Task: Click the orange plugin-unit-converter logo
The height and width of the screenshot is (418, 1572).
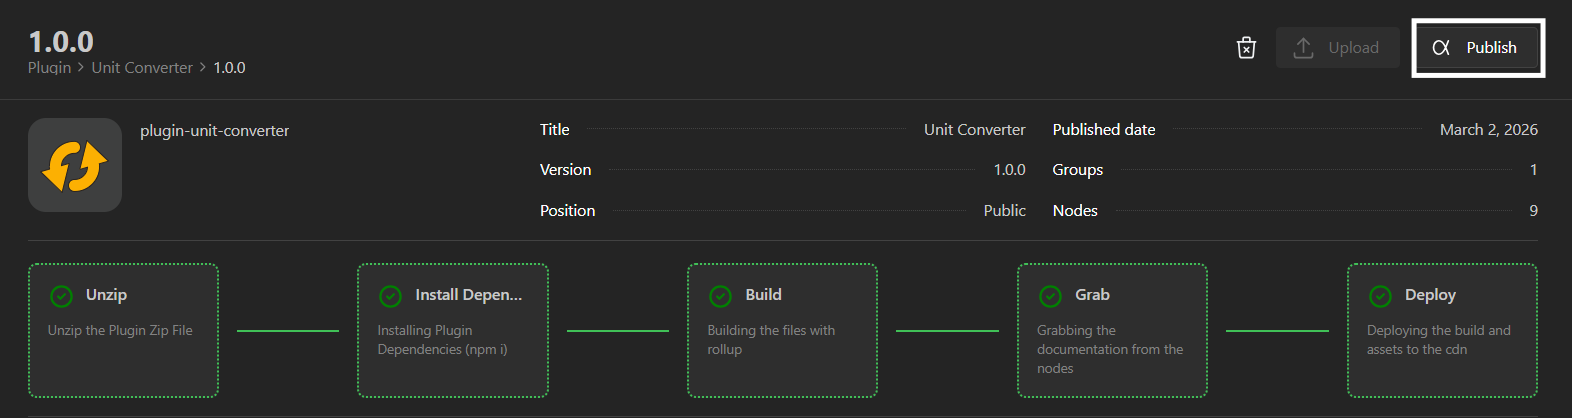Action: pyautogui.click(x=75, y=165)
